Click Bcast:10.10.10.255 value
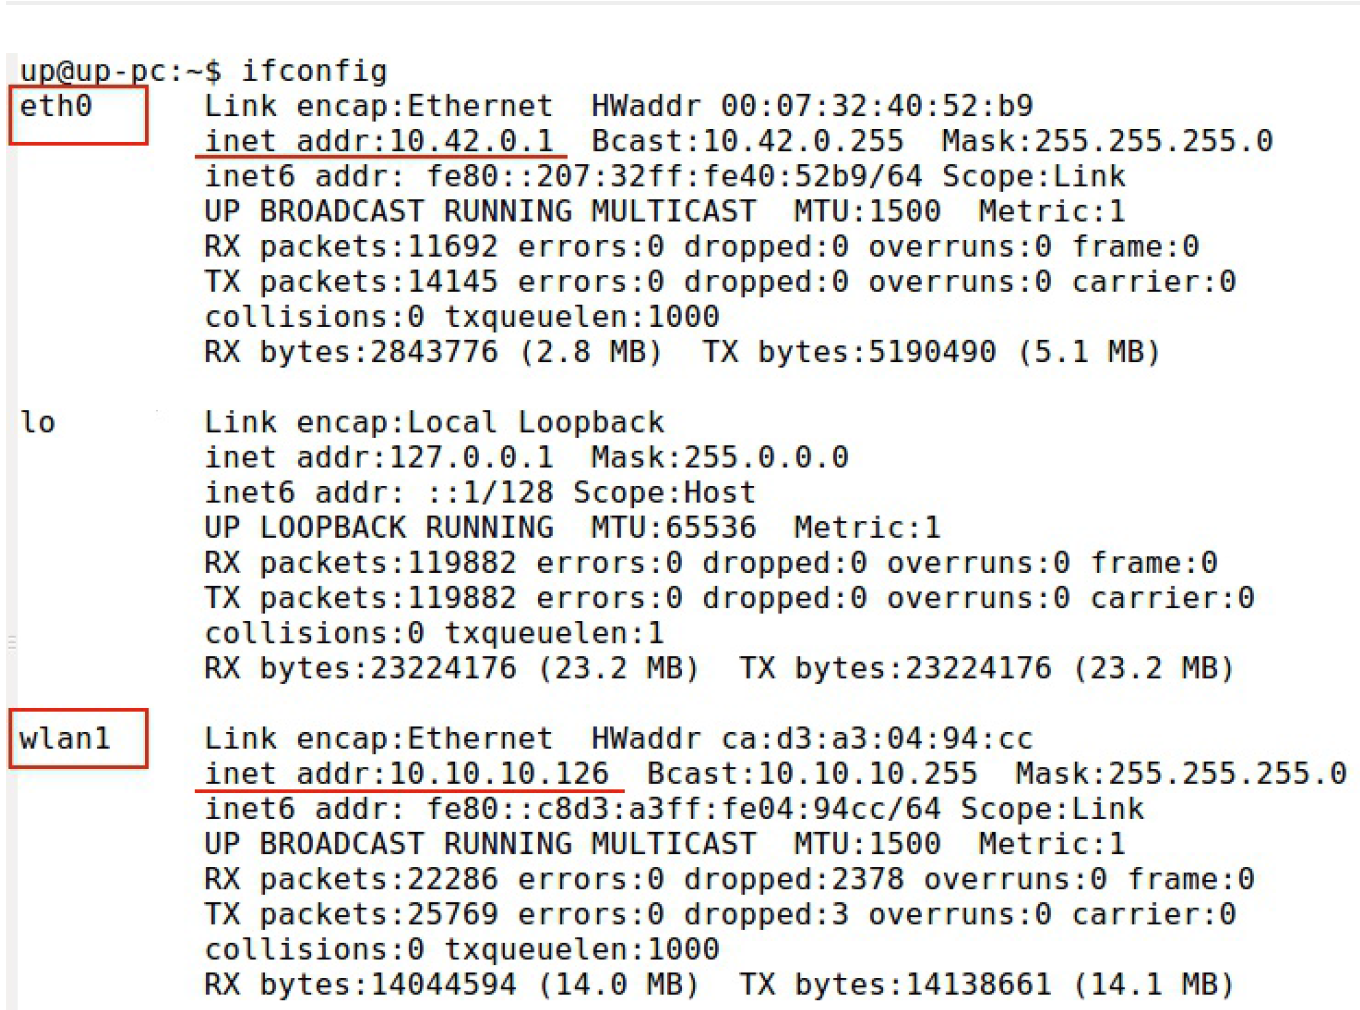The height and width of the screenshot is (1010, 1360). (x=812, y=773)
